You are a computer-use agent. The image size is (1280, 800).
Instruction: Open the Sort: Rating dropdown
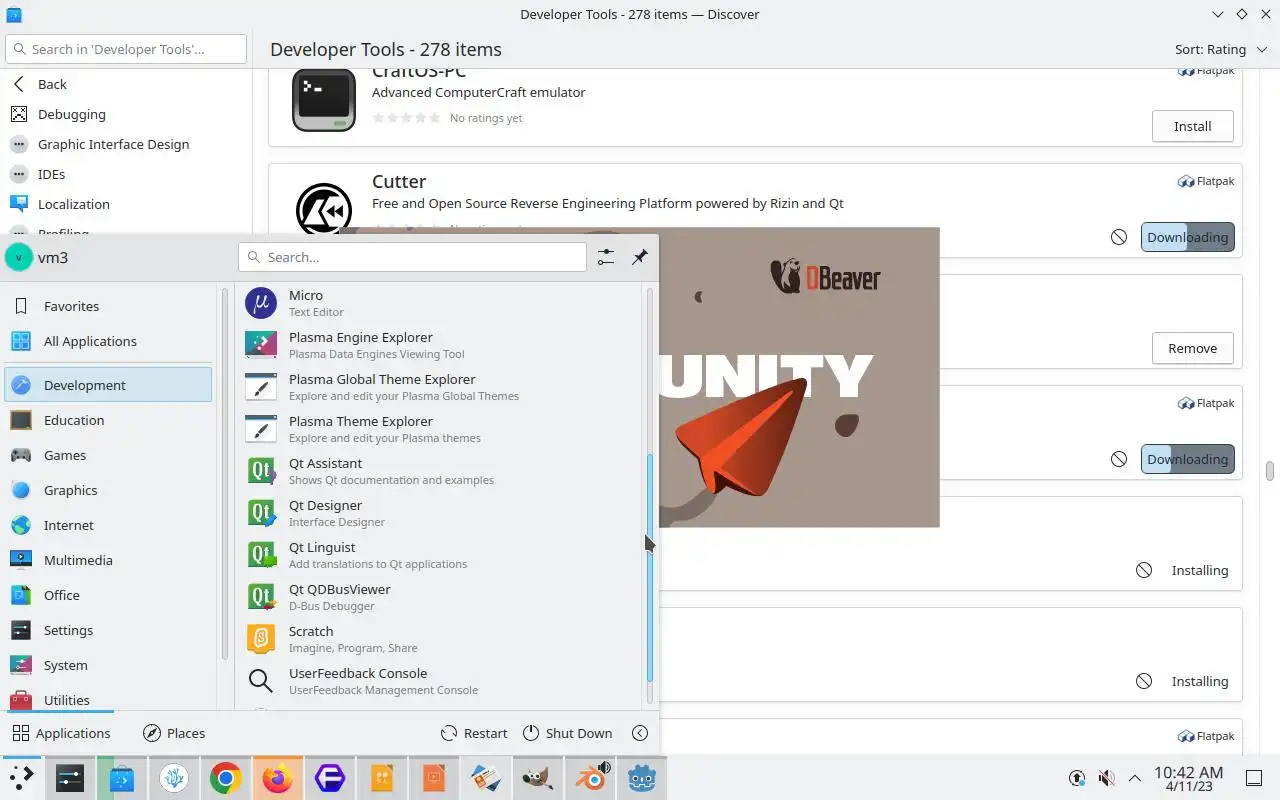pos(1219,49)
